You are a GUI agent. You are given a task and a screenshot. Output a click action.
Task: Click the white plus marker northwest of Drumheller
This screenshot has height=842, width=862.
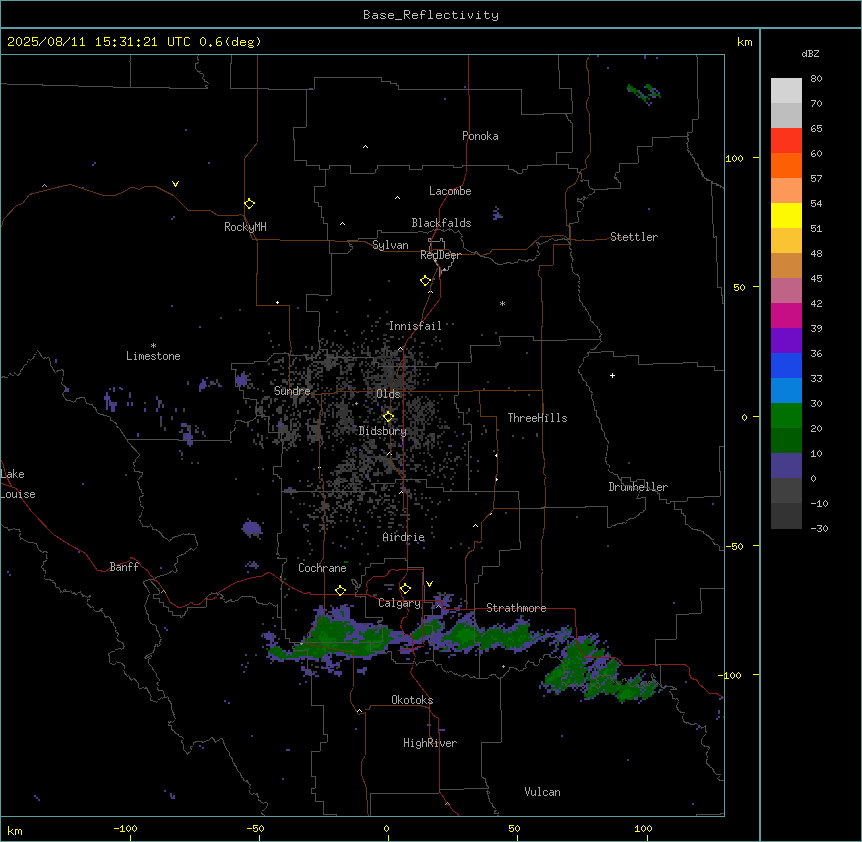tap(612, 375)
